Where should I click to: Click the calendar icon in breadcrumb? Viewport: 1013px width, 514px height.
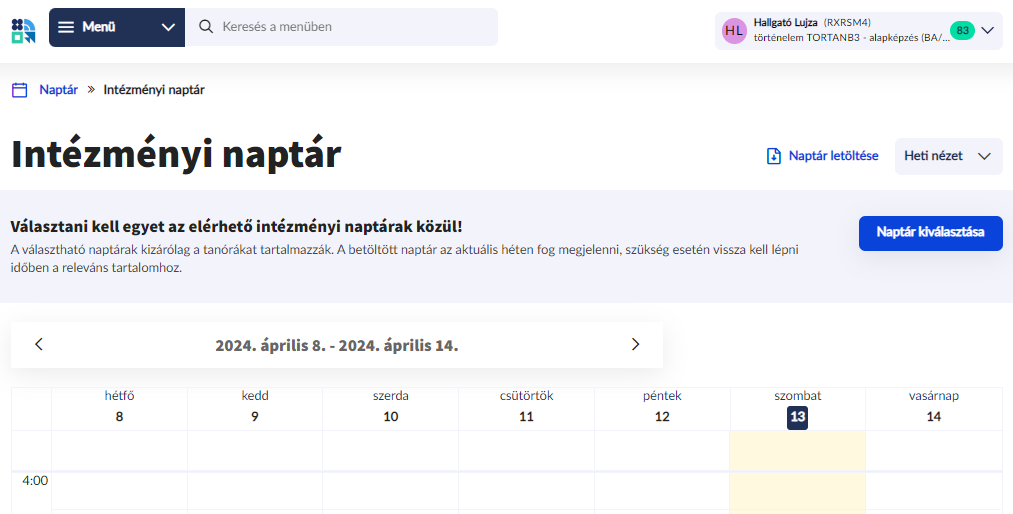pyautogui.click(x=19, y=90)
